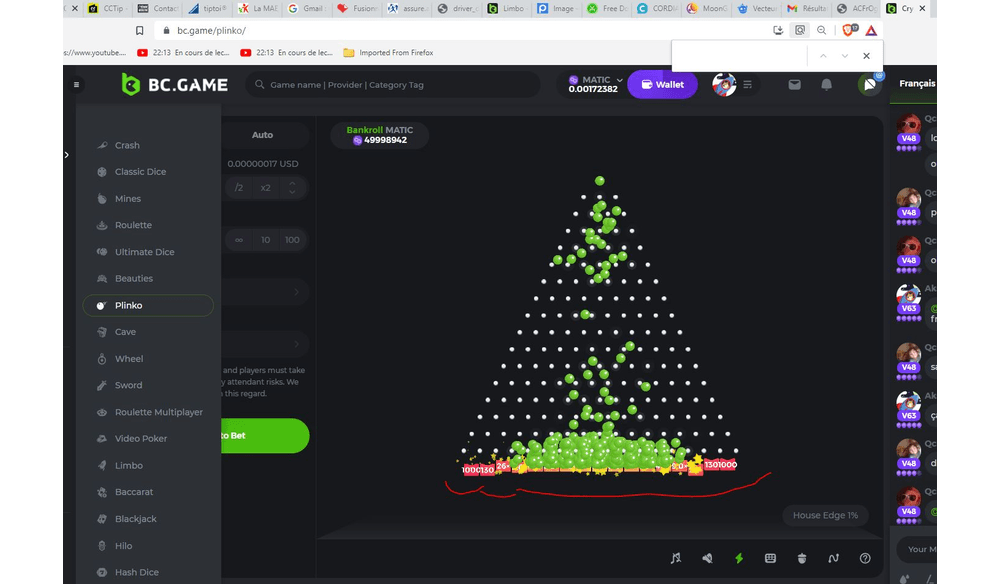Select Crash from the game menu
Viewport: 1000px width, 584px height.
pos(127,146)
